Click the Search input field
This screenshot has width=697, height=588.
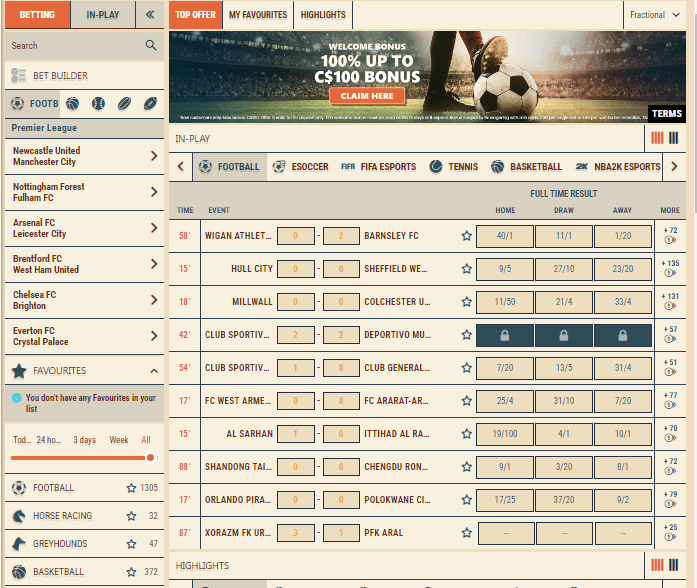84,45
